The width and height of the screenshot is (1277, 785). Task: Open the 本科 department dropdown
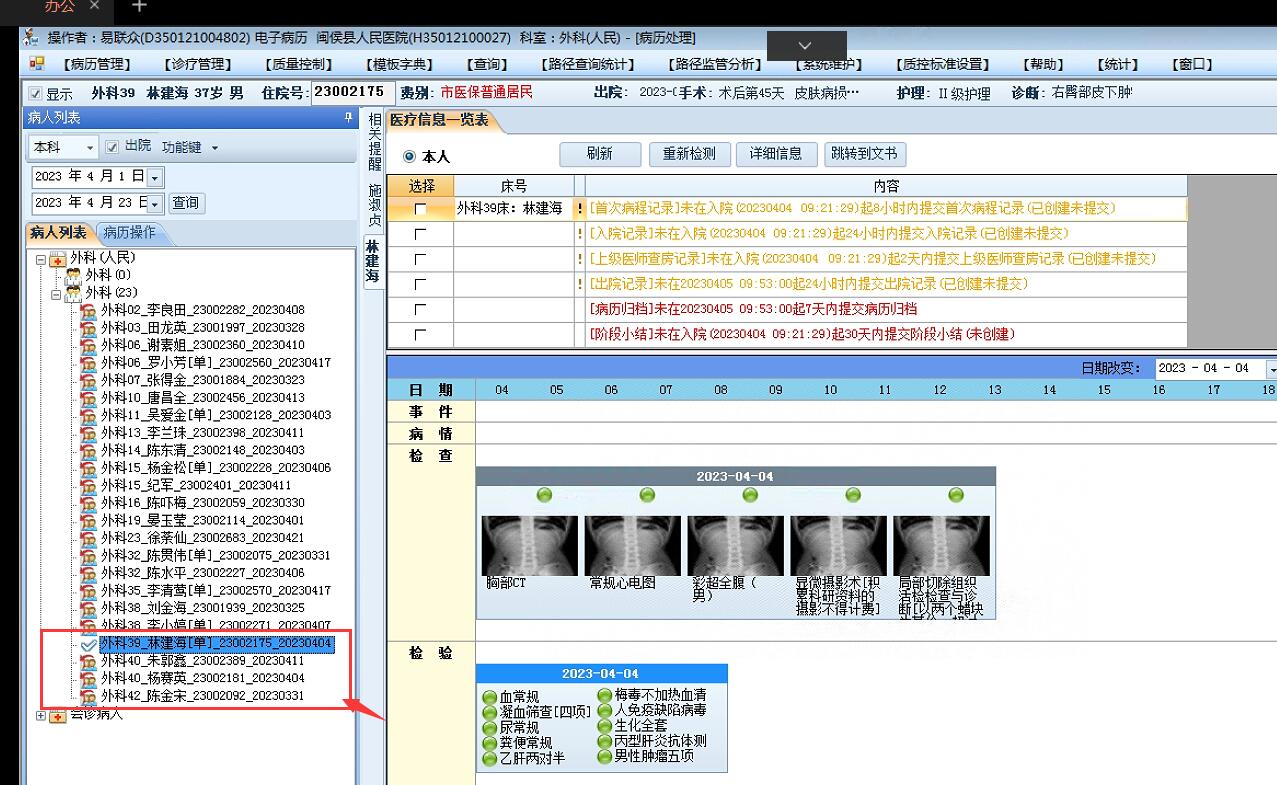[x=89, y=147]
